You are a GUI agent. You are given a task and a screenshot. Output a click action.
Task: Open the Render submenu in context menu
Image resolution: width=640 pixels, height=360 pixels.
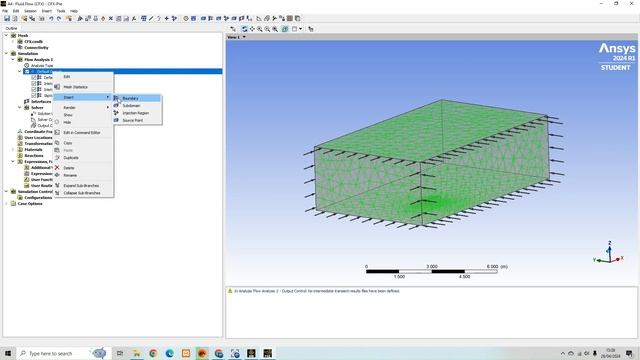(x=83, y=107)
